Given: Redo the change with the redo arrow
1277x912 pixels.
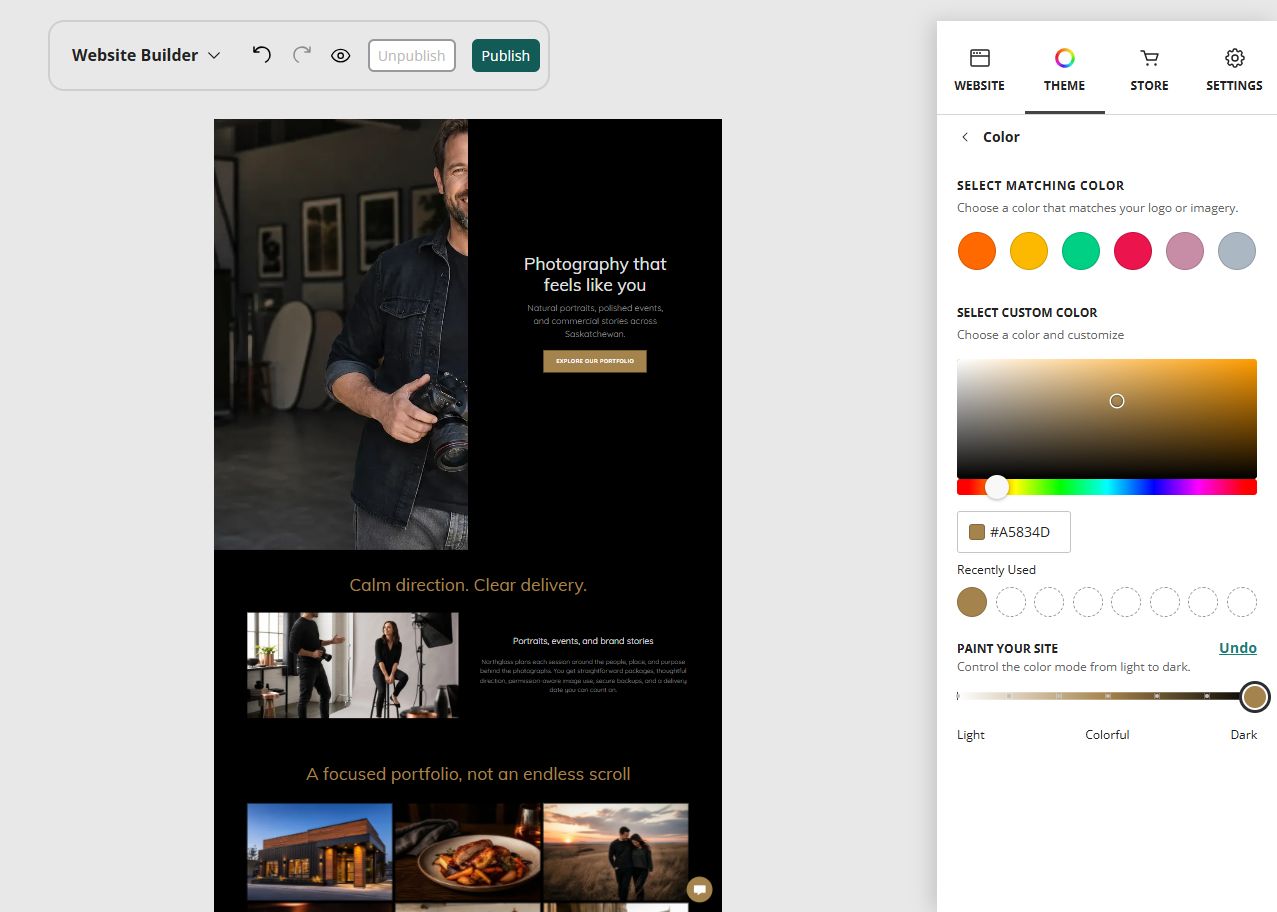Looking at the screenshot, I should 302,55.
